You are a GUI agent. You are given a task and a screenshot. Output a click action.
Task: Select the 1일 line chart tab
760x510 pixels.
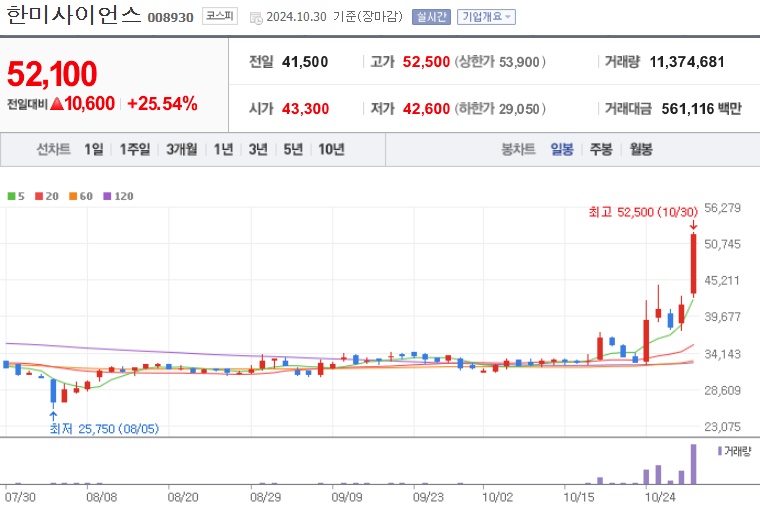pyautogui.click(x=94, y=149)
